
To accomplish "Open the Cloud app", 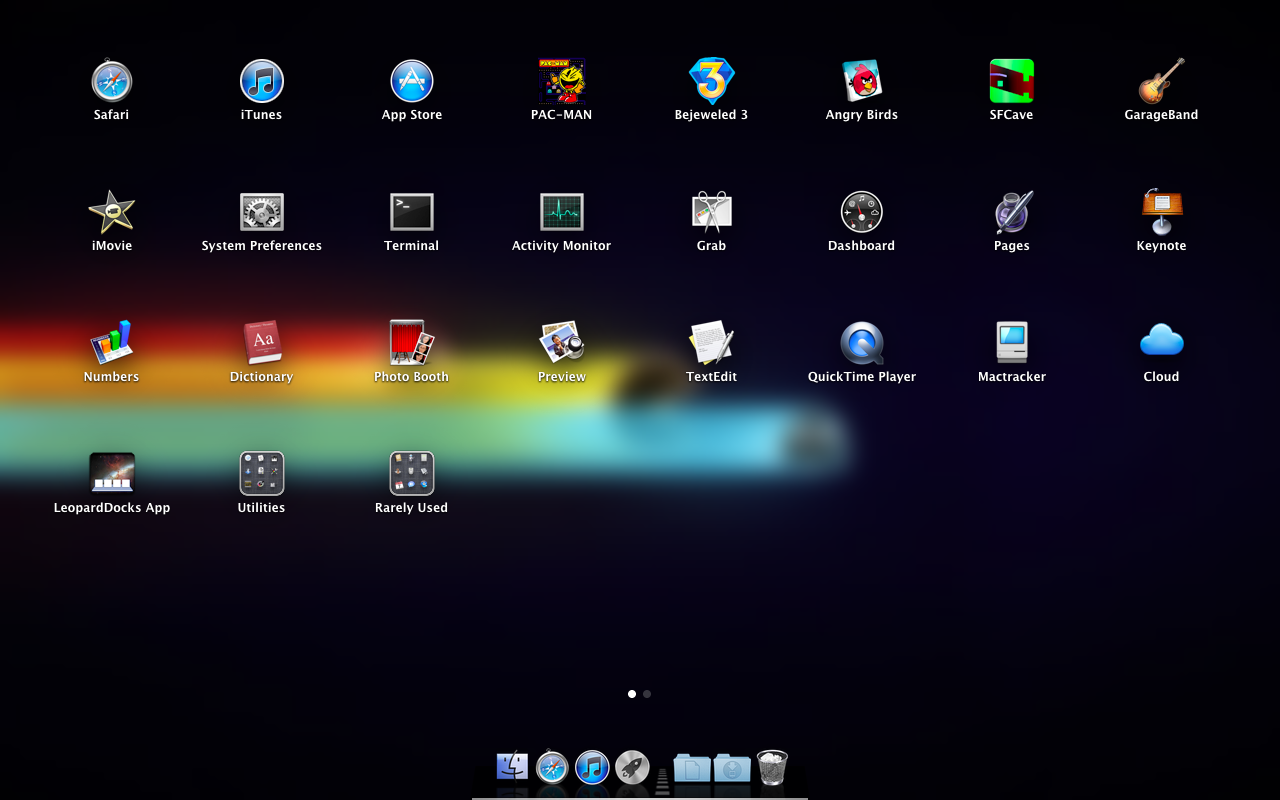I will pyautogui.click(x=1162, y=341).
